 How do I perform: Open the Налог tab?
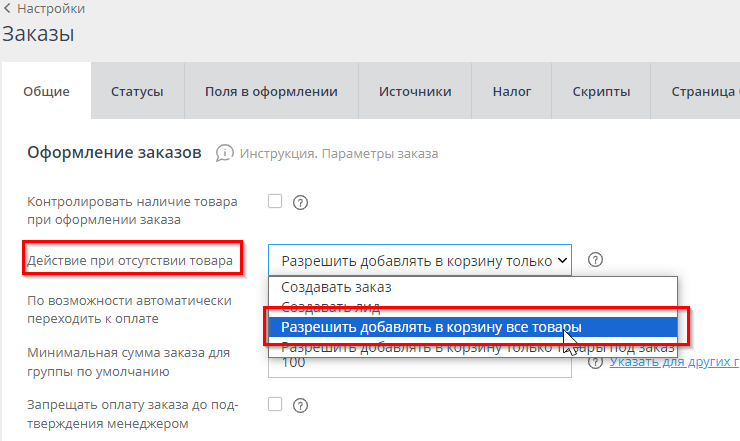511,92
